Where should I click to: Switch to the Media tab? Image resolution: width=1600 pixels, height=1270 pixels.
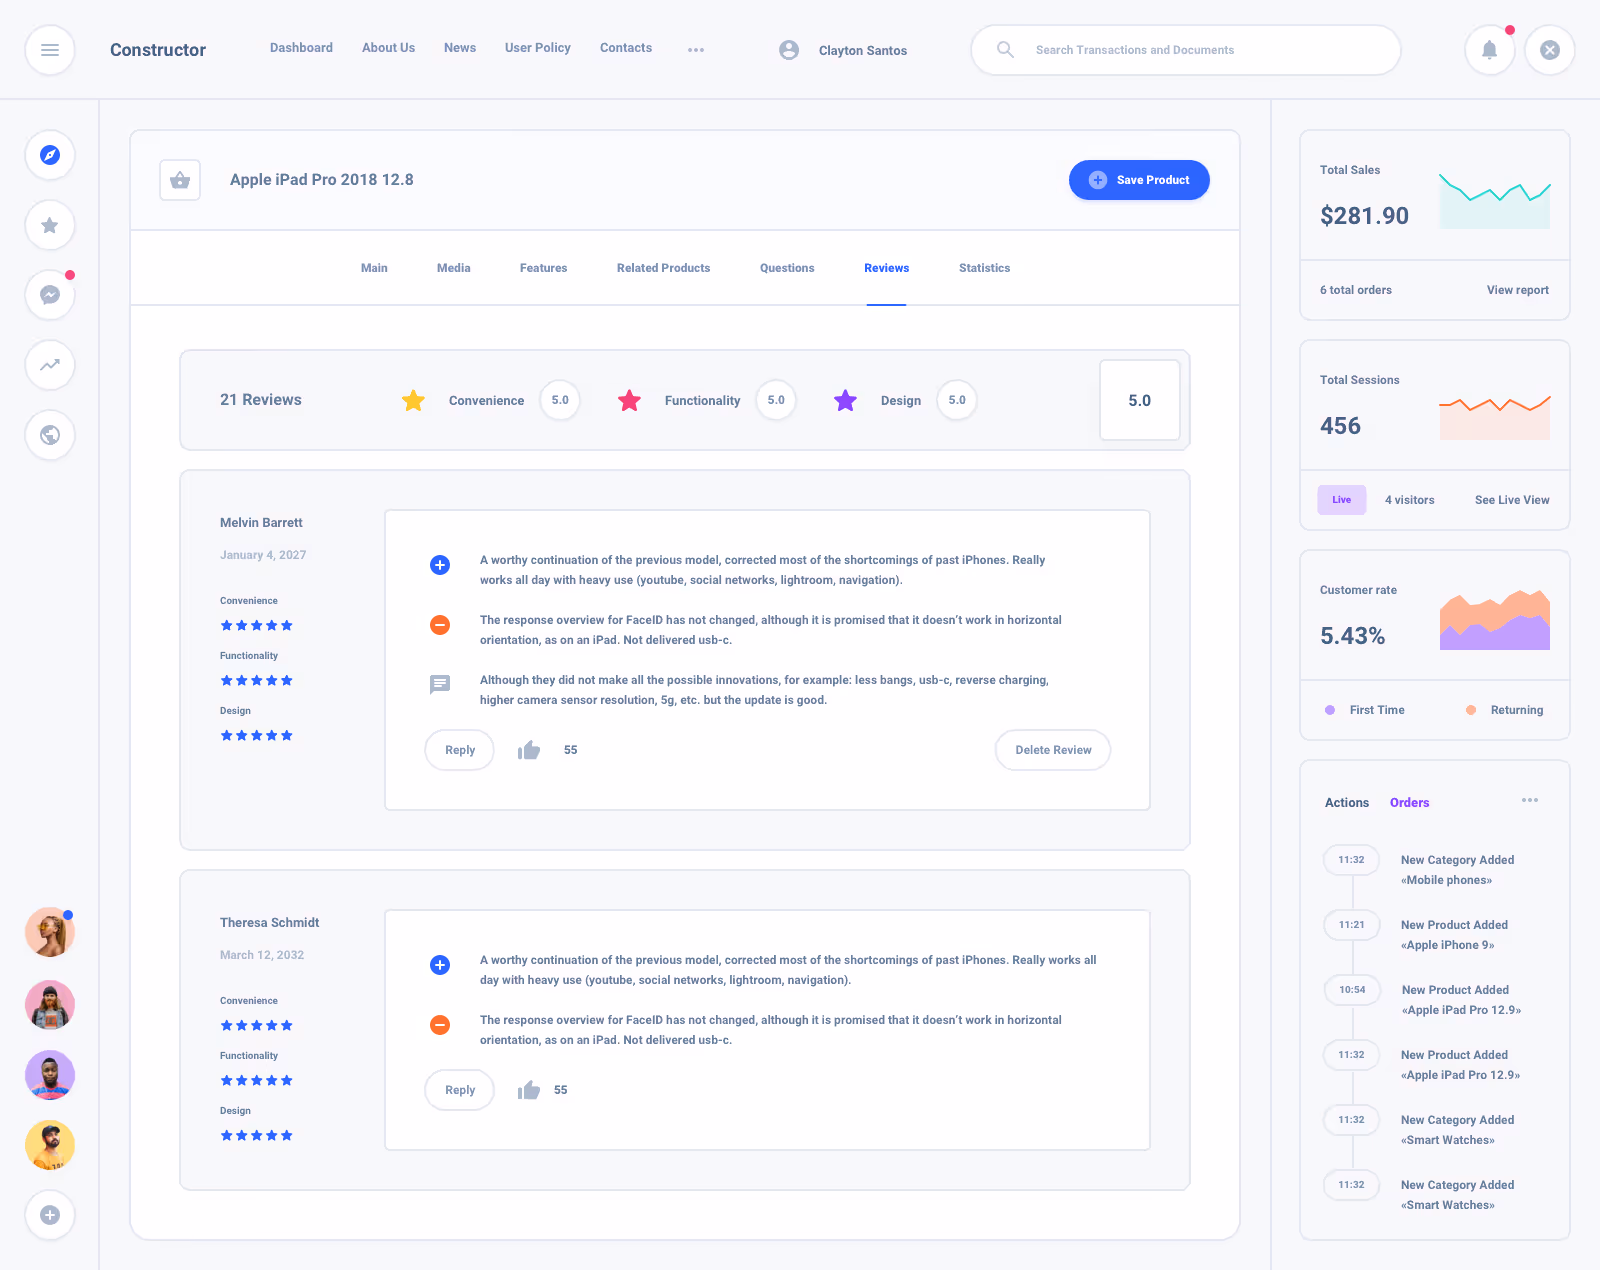pyautogui.click(x=453, y=268)
